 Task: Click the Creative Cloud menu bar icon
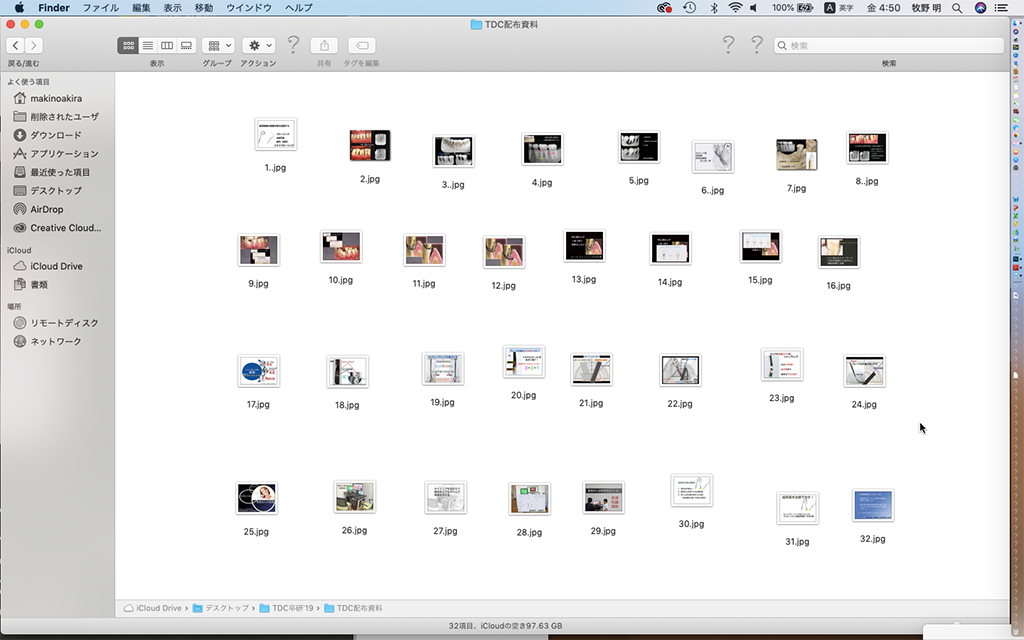coord(665,8)
